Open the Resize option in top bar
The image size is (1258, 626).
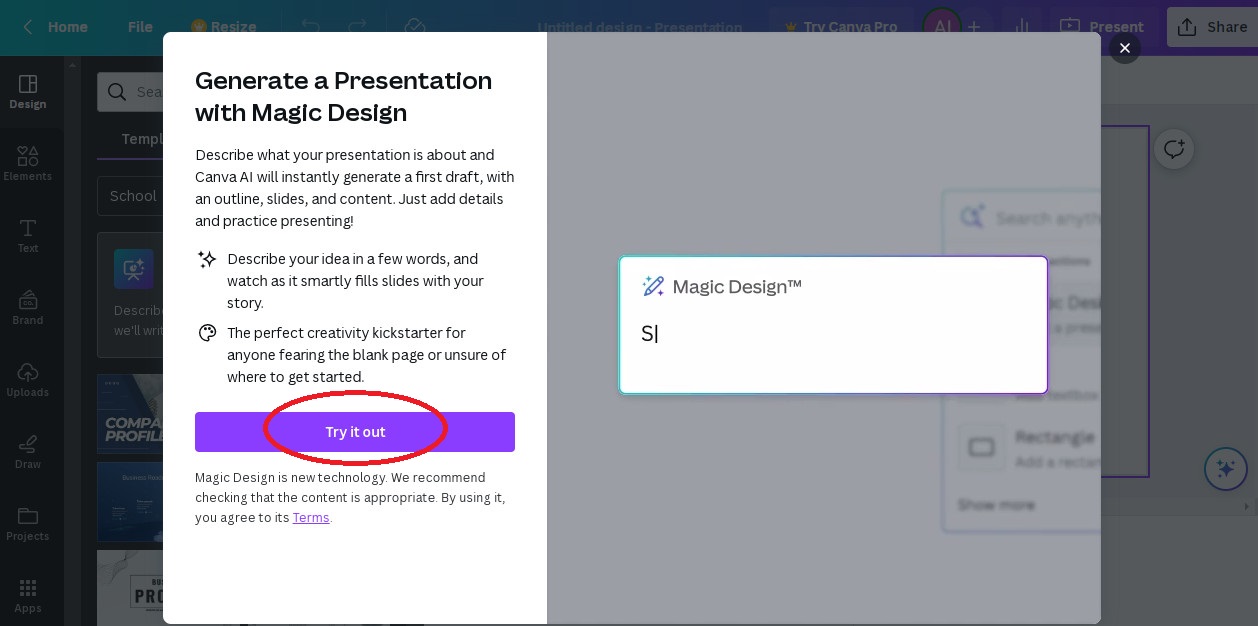click(x=223, y=27)
